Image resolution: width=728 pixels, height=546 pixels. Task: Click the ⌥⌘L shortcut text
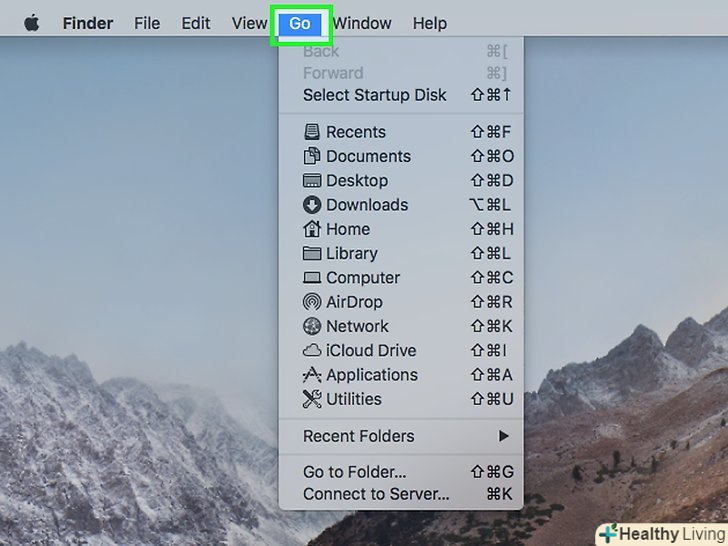(x=490, y=205)
